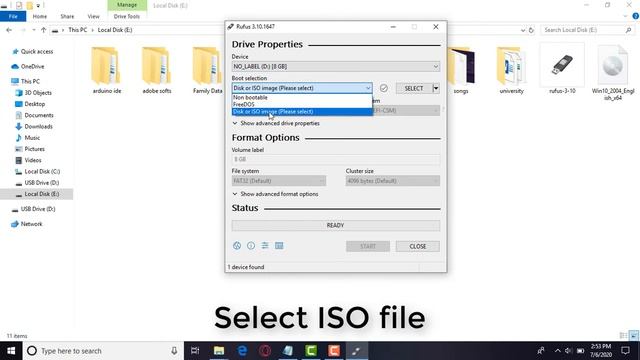Click the Windows Start button
Screen dimensions: 640x360
(x=11, y=351)
